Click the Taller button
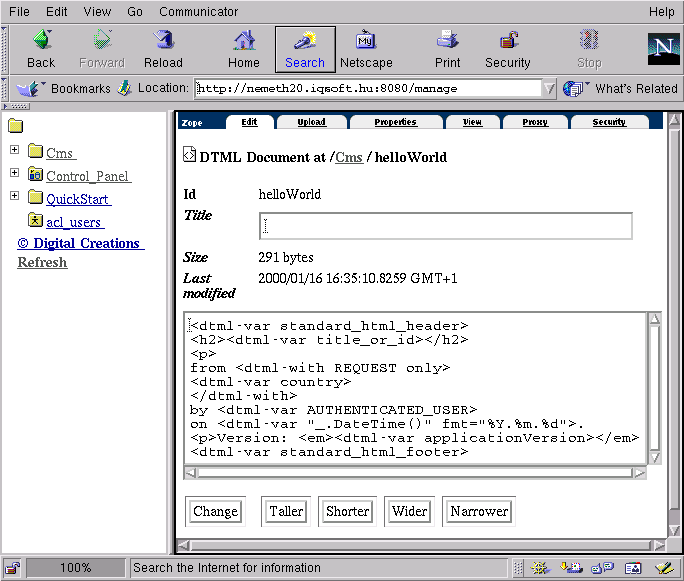This screenshot has width=684, height=581. pyautogui.click(x=286, y=511)
